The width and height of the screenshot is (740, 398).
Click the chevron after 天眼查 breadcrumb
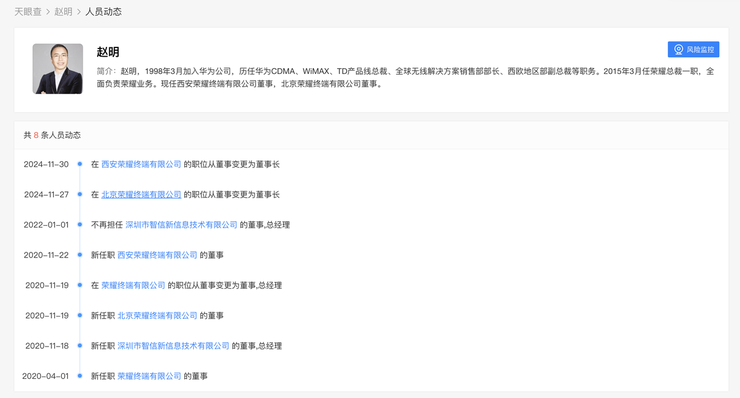[x=48, y=12]
